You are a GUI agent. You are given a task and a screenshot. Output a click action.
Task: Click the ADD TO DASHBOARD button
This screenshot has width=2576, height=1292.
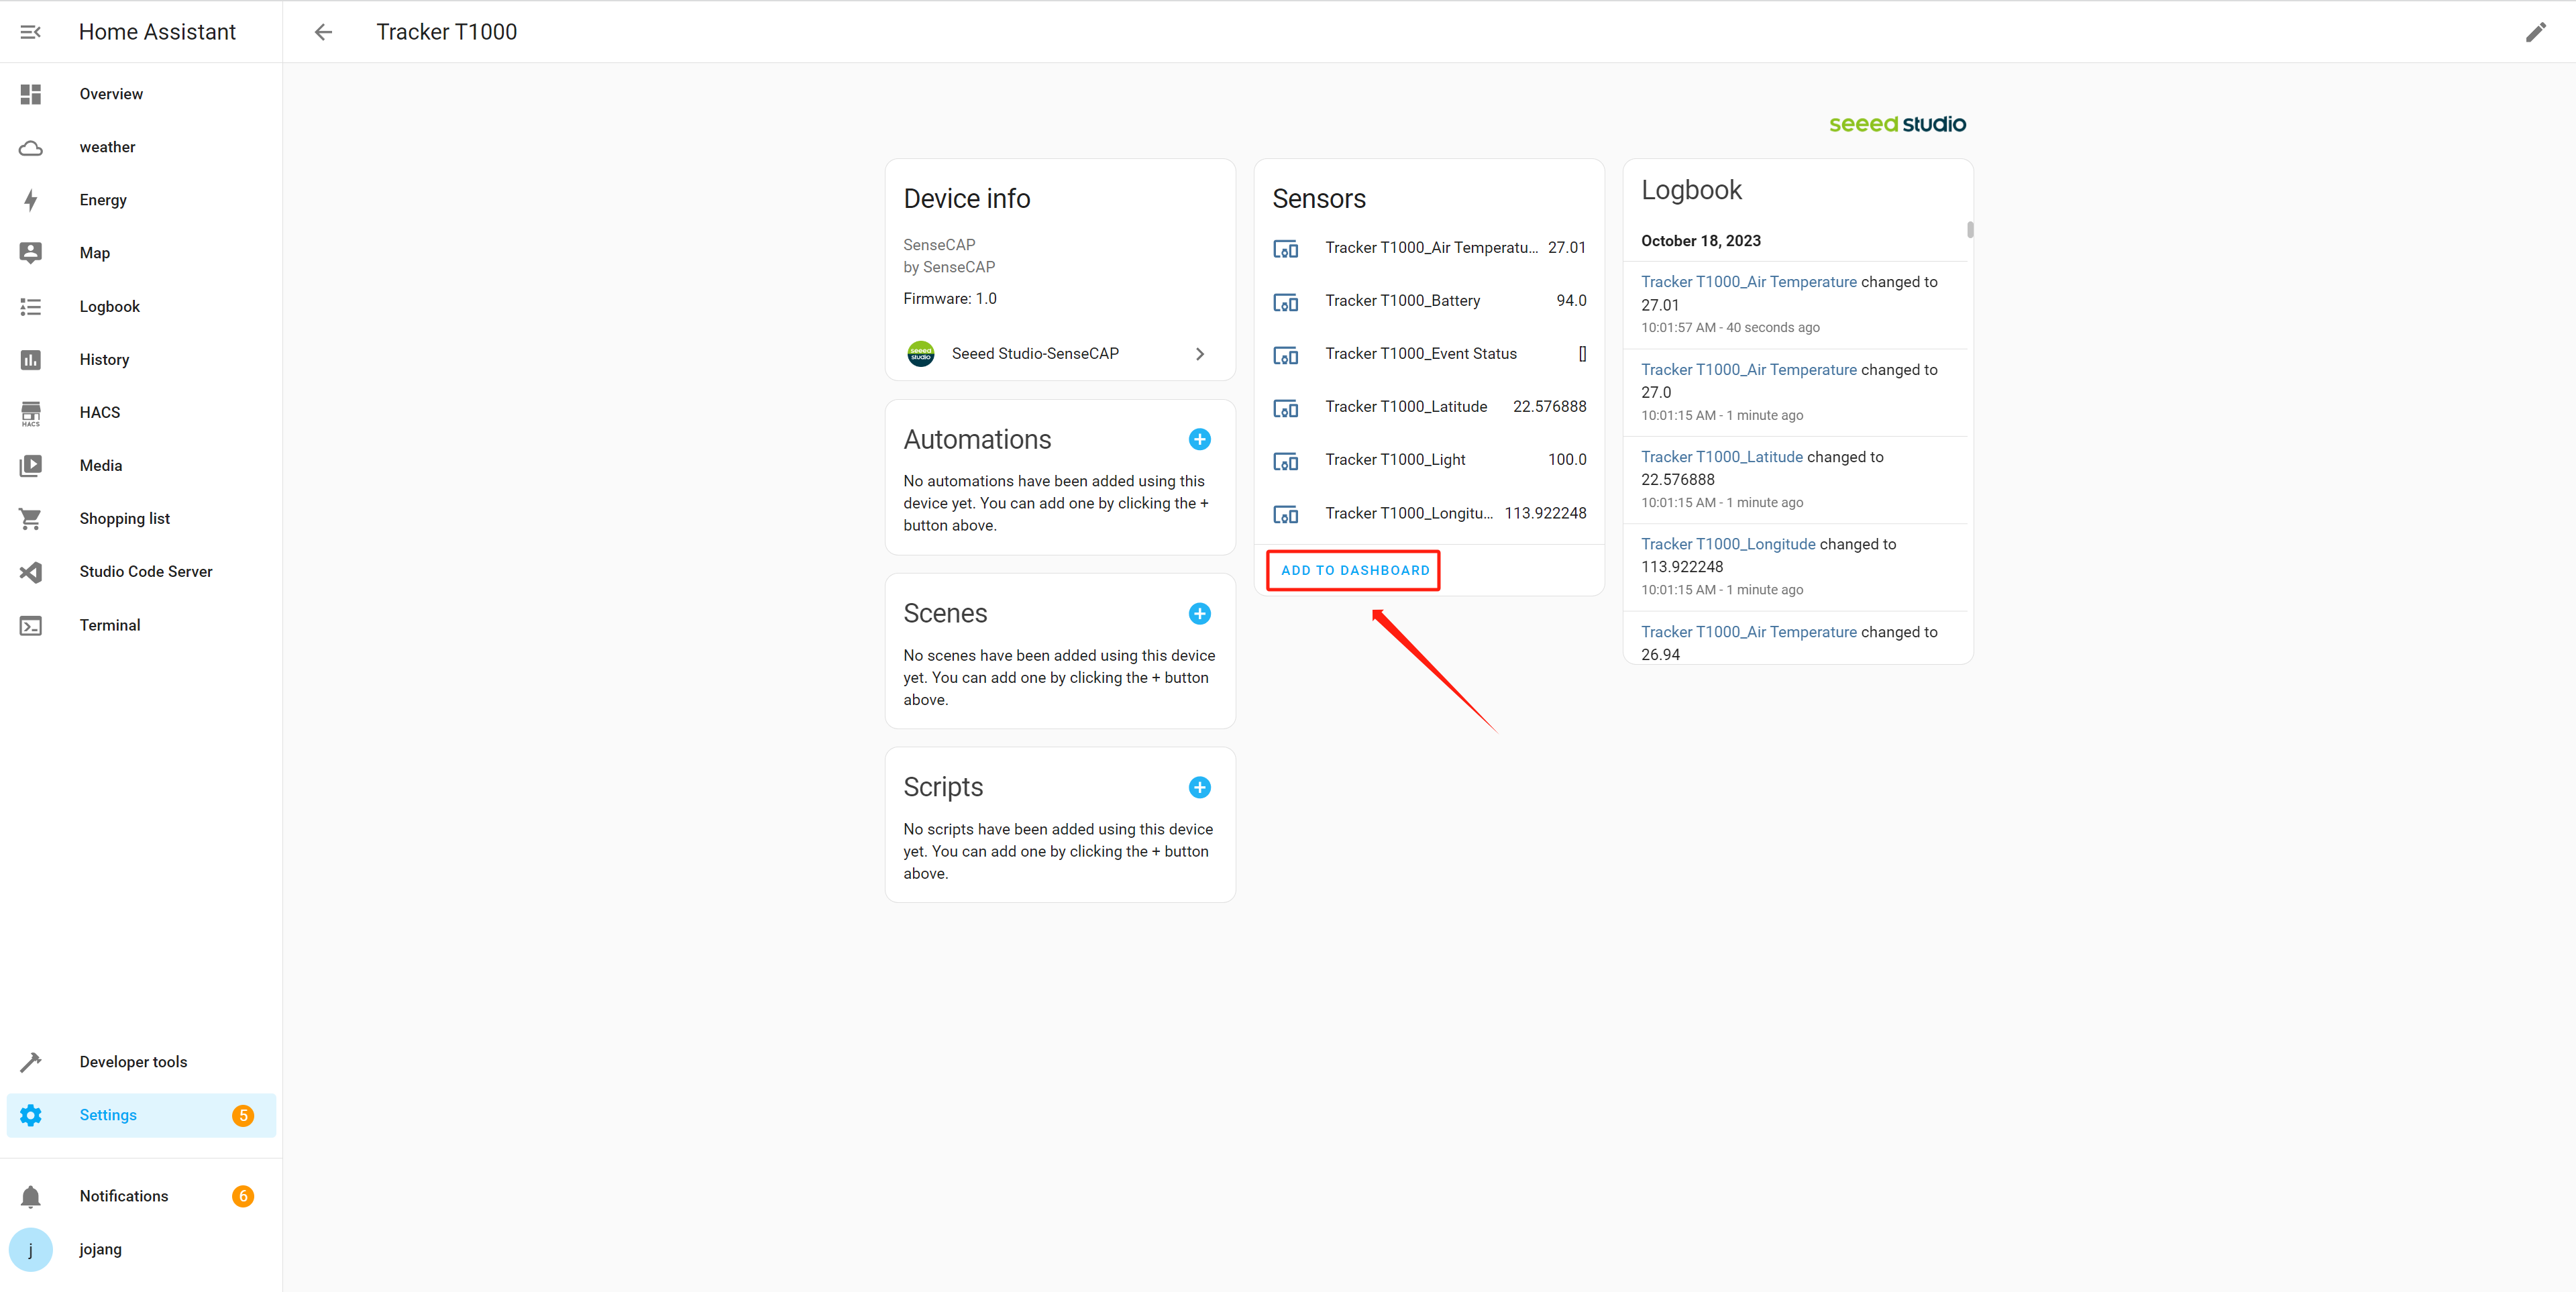(x=1355, y=570)
